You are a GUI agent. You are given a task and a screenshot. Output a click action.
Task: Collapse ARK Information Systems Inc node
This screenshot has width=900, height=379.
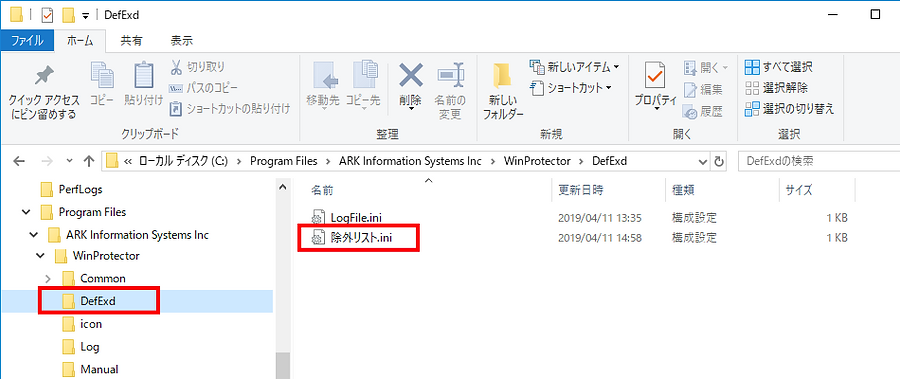33,235
